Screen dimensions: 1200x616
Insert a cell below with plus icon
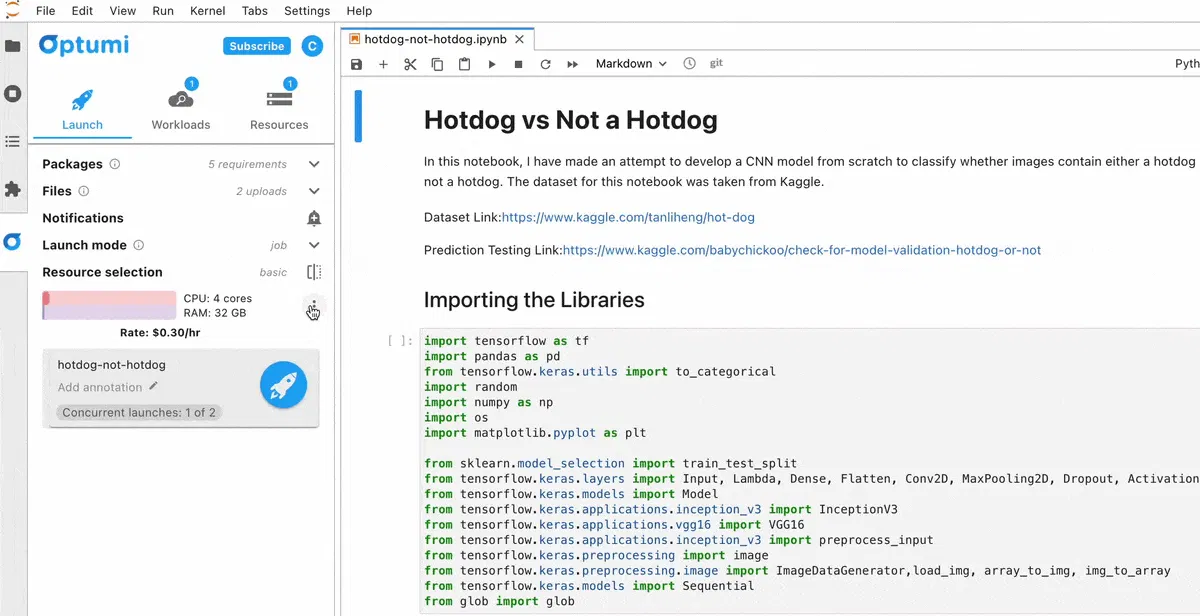point(383,64)
